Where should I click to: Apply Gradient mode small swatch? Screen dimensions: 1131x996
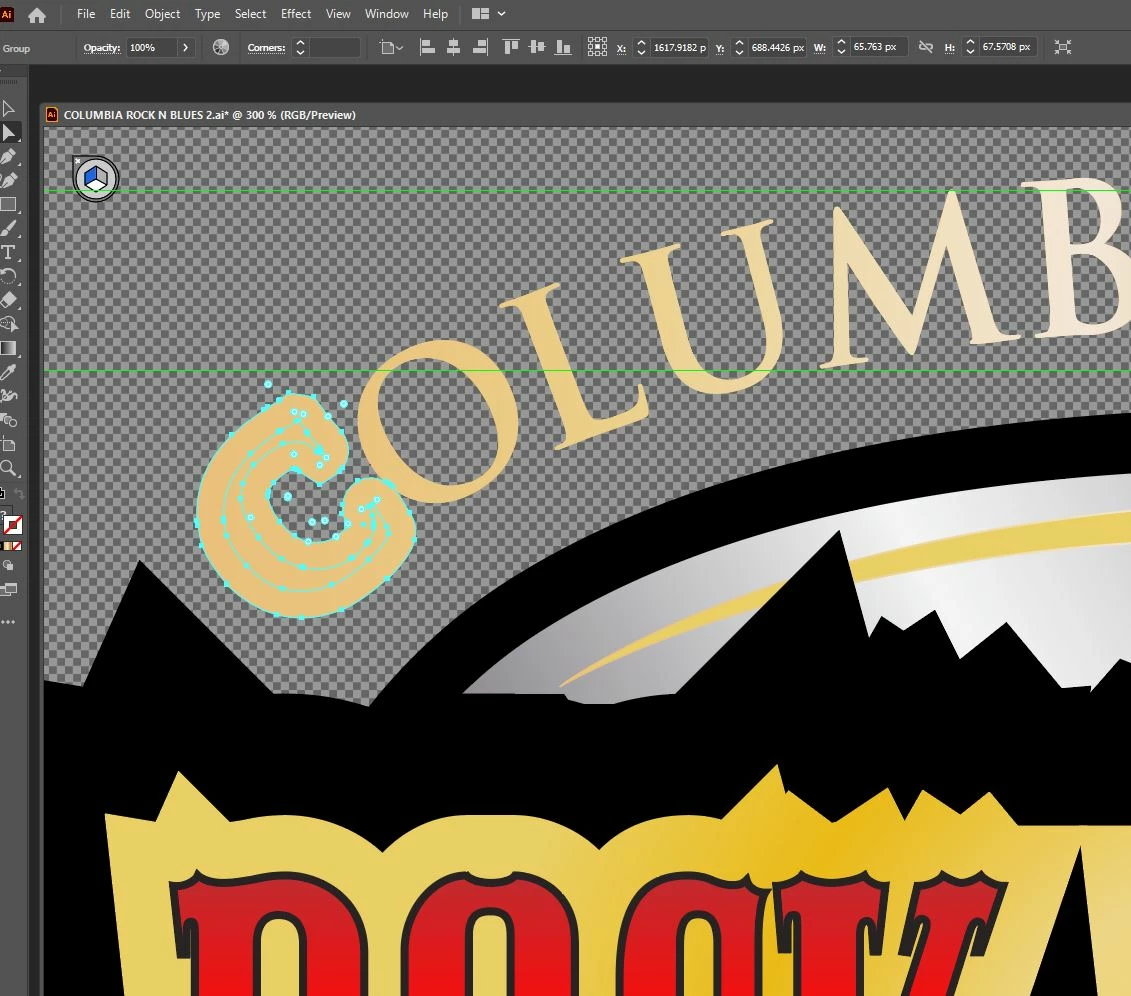coord(9,546)
